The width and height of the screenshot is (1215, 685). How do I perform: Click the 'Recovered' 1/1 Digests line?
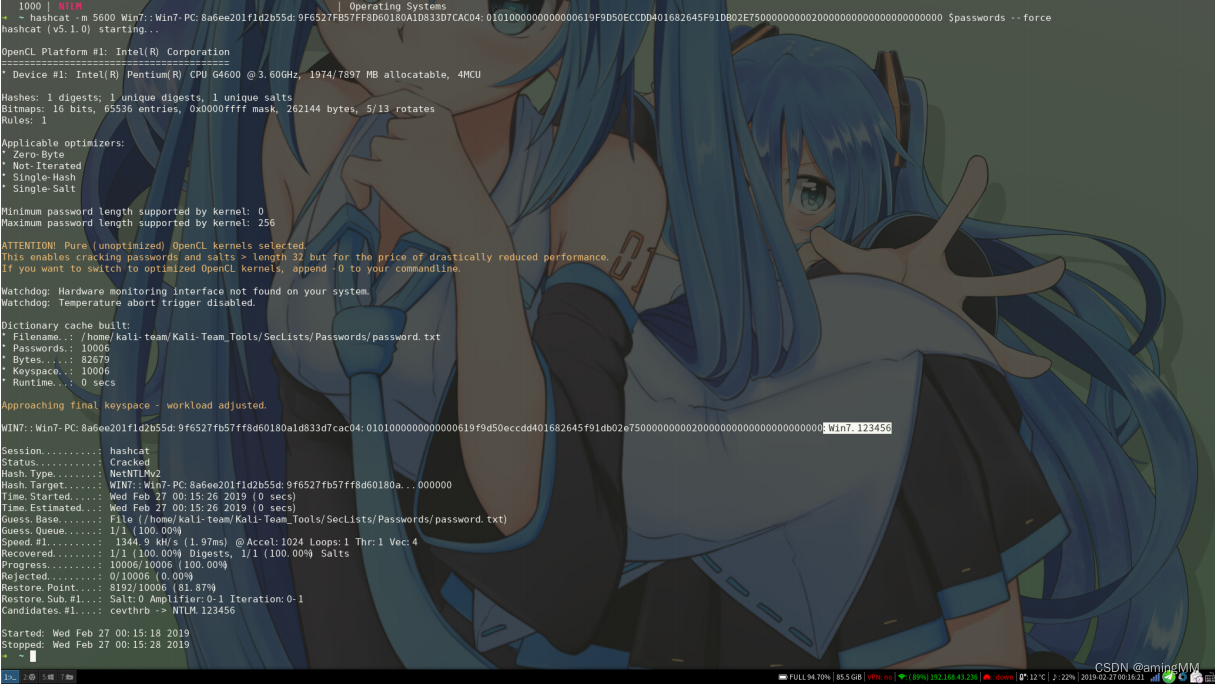pyautogui.click(x=175, y=553)
